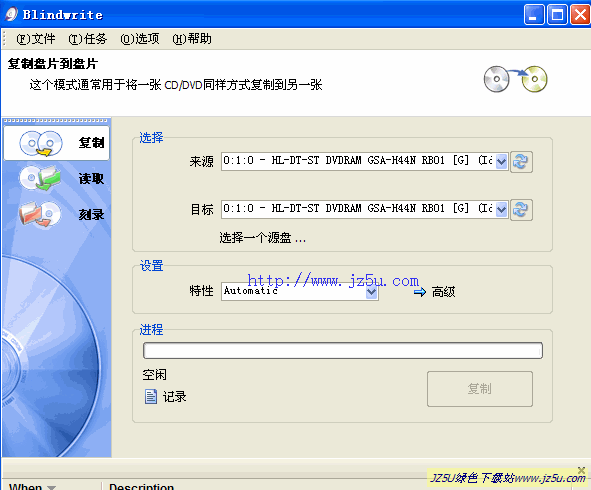The image size is (591, 490).
Task: Click the Blindwrite title bar app icon
Action: 11,14
